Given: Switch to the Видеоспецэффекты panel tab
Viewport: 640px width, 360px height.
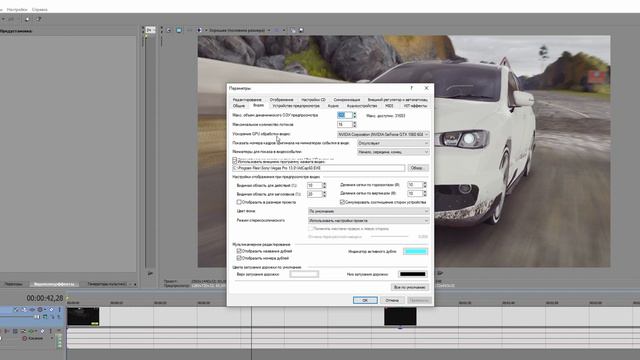Looking at the screenshot, I should pos(54,284).
